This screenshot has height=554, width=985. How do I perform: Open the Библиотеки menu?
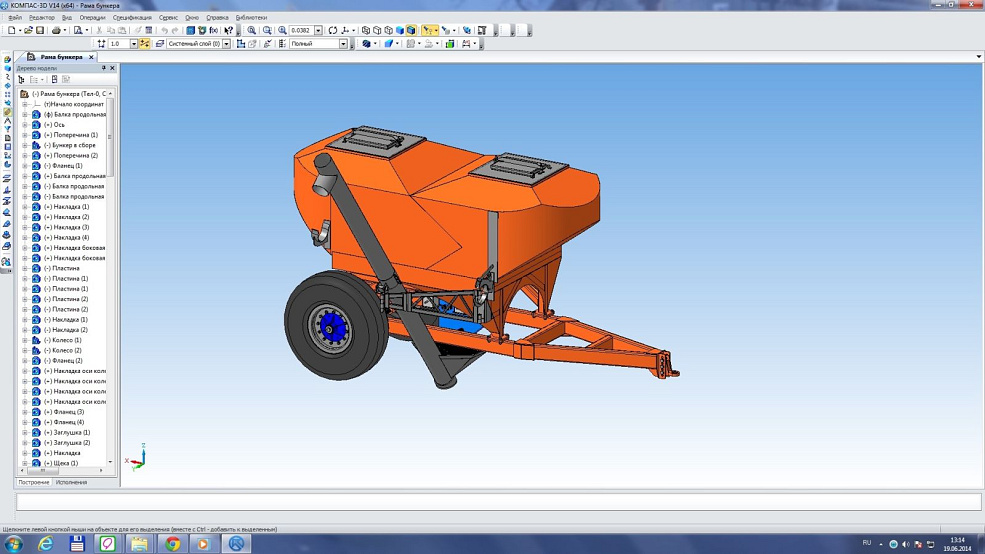pyautogui.click(x=251, y=17)
